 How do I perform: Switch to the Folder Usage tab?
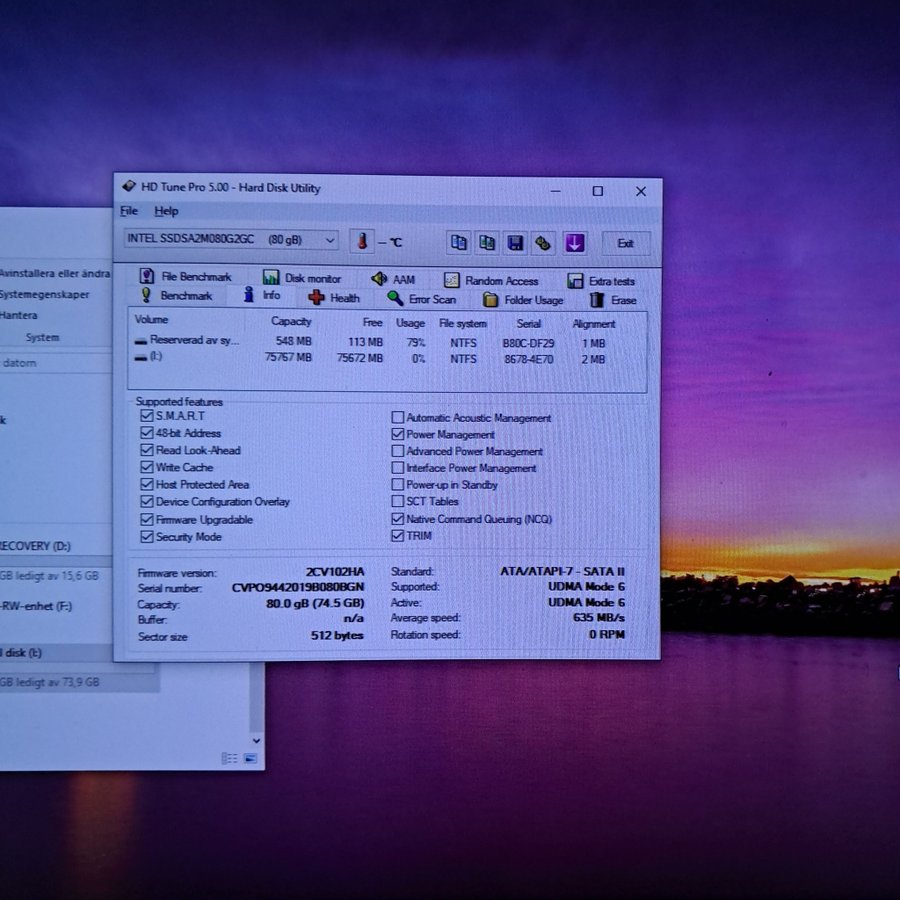click(x=523, y=300)
